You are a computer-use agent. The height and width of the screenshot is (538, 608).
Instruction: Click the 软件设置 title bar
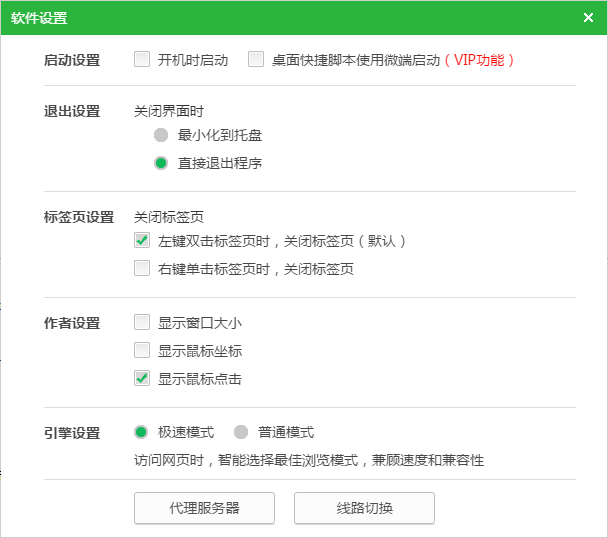(300, 18)
